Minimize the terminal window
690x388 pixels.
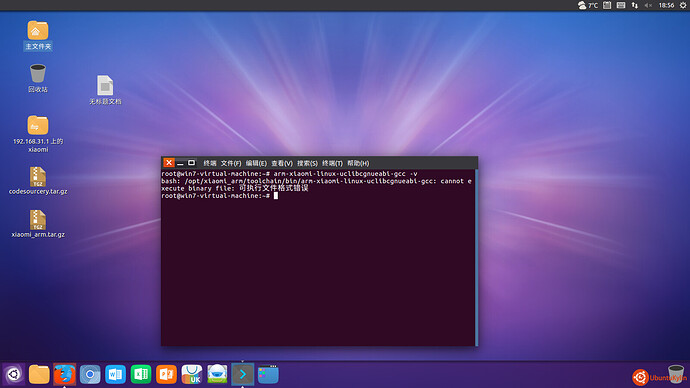click(180, 163)
